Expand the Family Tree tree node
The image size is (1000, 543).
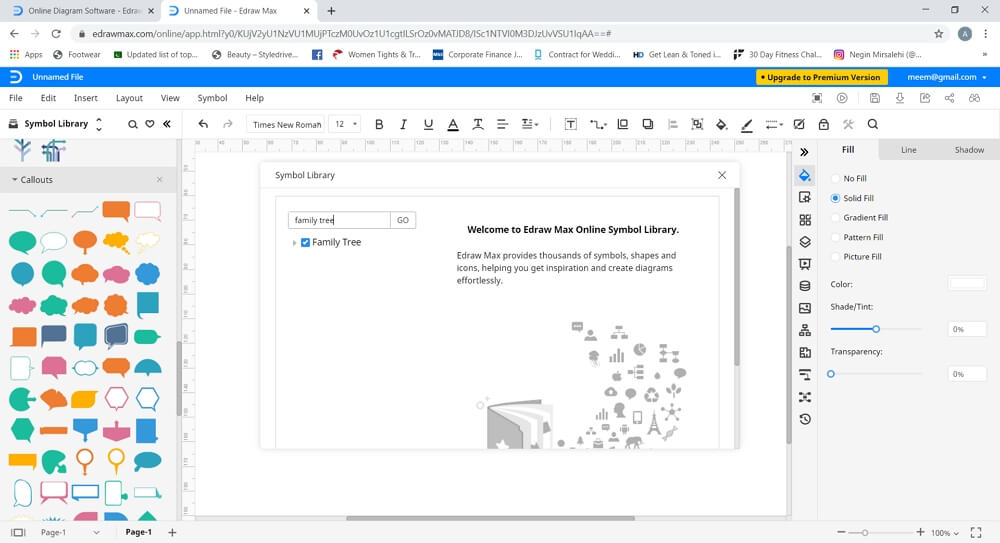coord(294,242)
